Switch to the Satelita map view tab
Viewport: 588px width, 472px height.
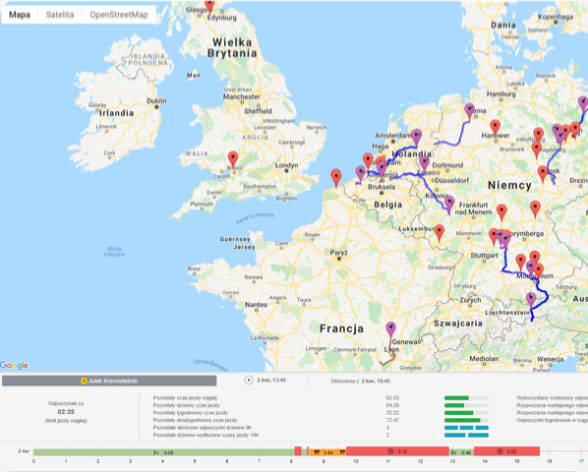(60, 15)
